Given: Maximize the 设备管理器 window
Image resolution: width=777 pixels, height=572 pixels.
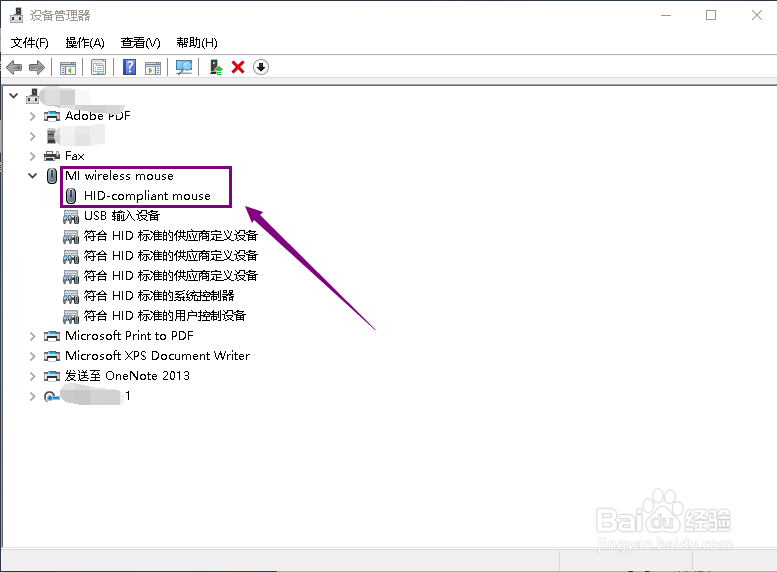Looking at the screenshot, I should [711, 15].
